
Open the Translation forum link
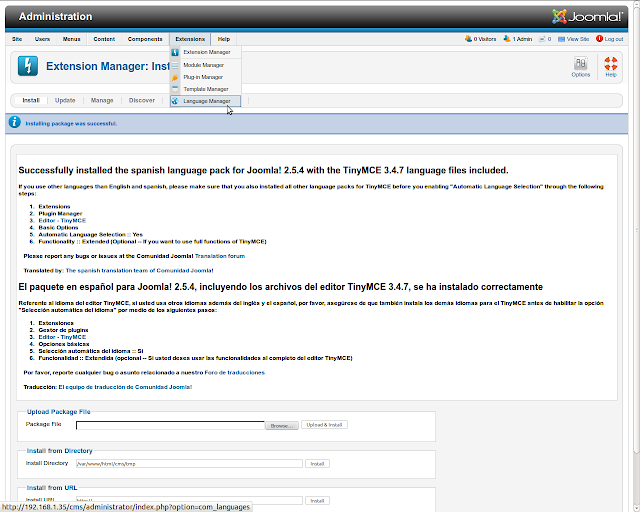click(x=220, y=256)
